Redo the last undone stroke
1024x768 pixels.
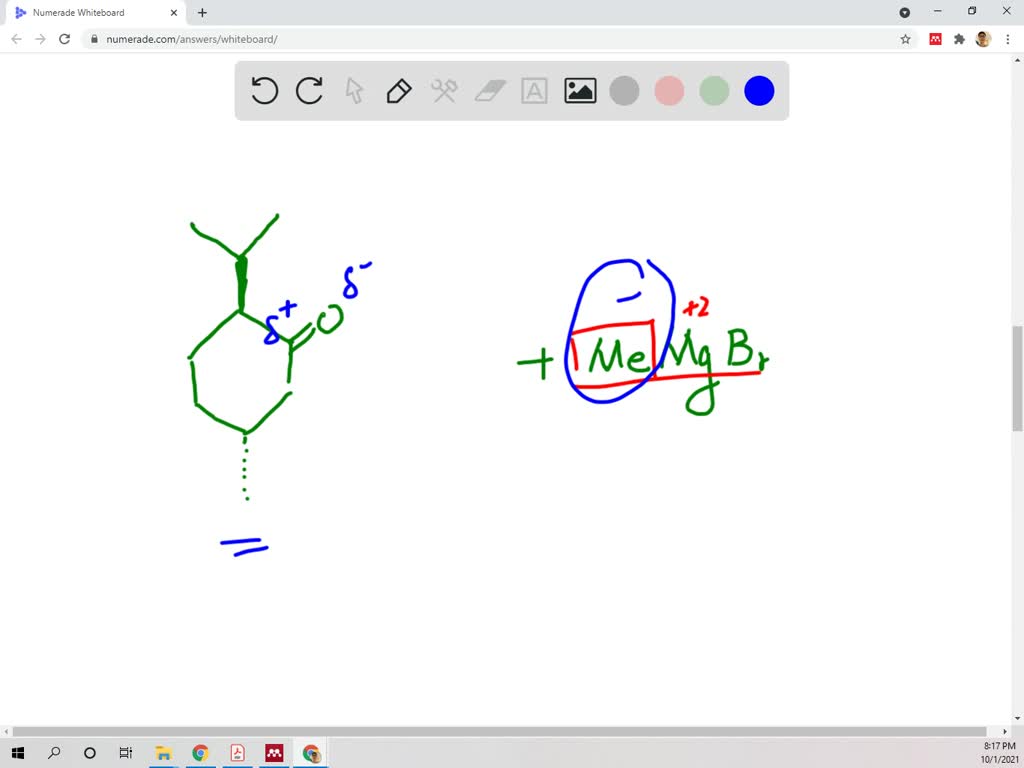309,90
